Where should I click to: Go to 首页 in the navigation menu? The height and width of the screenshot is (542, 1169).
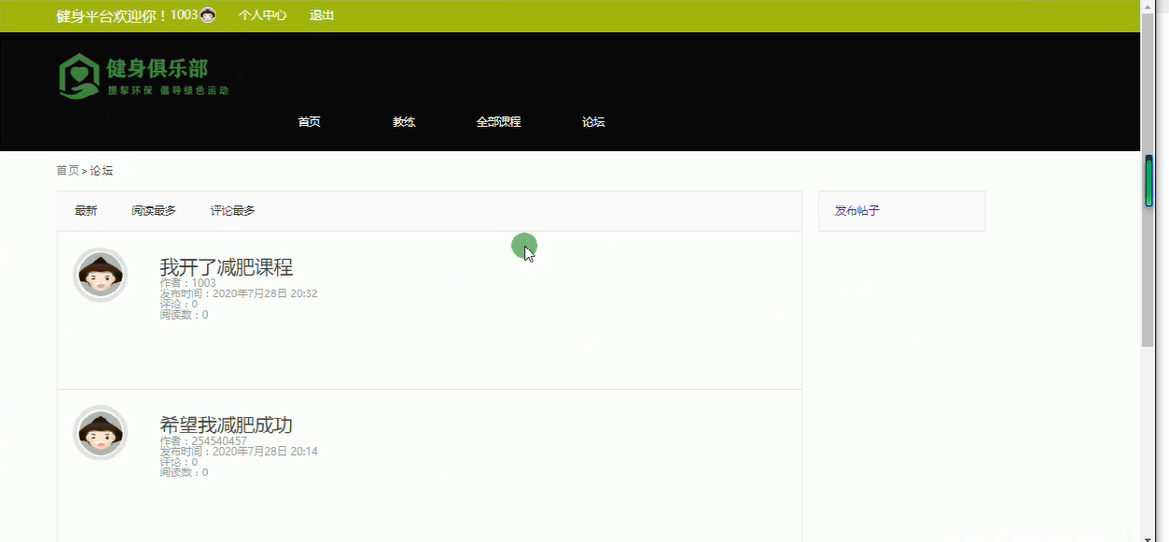point(309,122)
